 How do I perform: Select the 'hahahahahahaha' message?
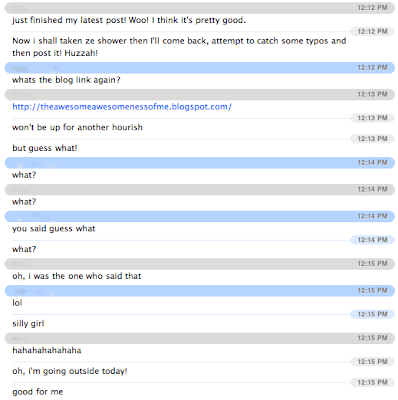pyautogui.click(x=47, y=350)
